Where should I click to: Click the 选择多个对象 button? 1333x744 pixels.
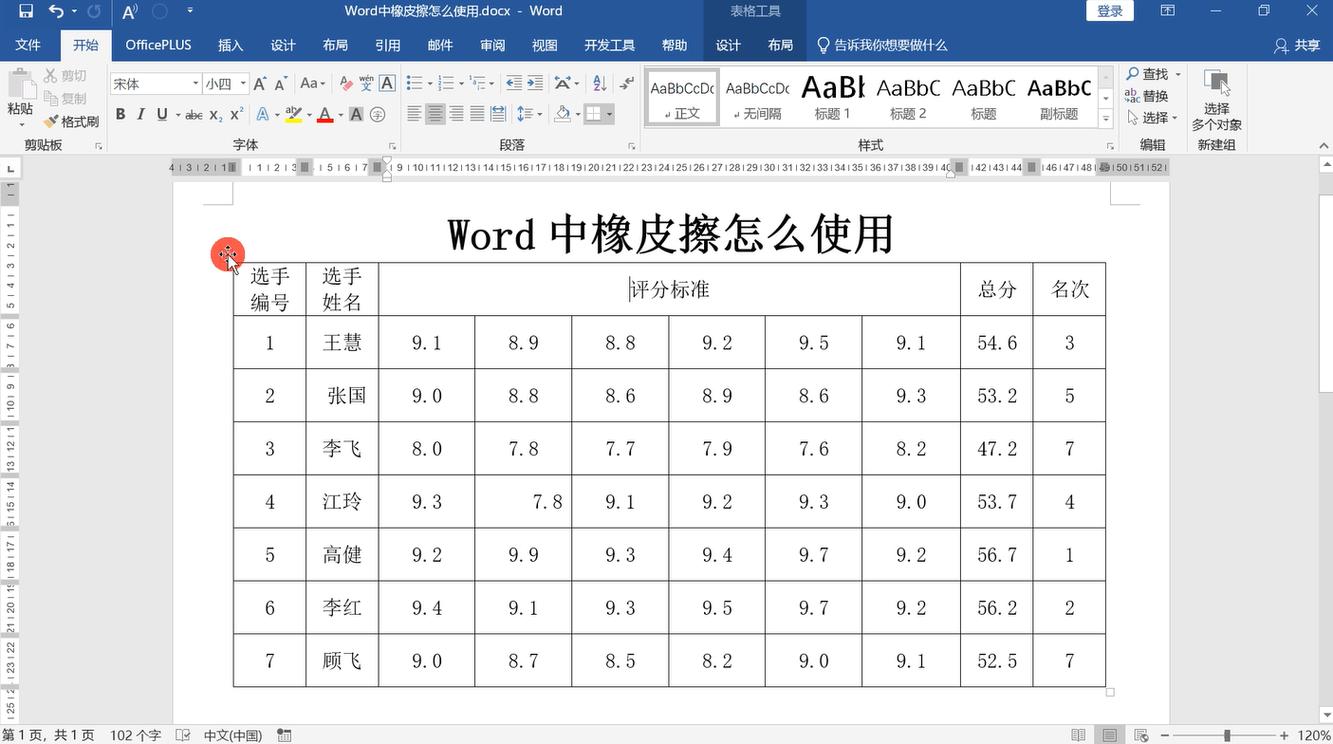tap(1216, 101)
